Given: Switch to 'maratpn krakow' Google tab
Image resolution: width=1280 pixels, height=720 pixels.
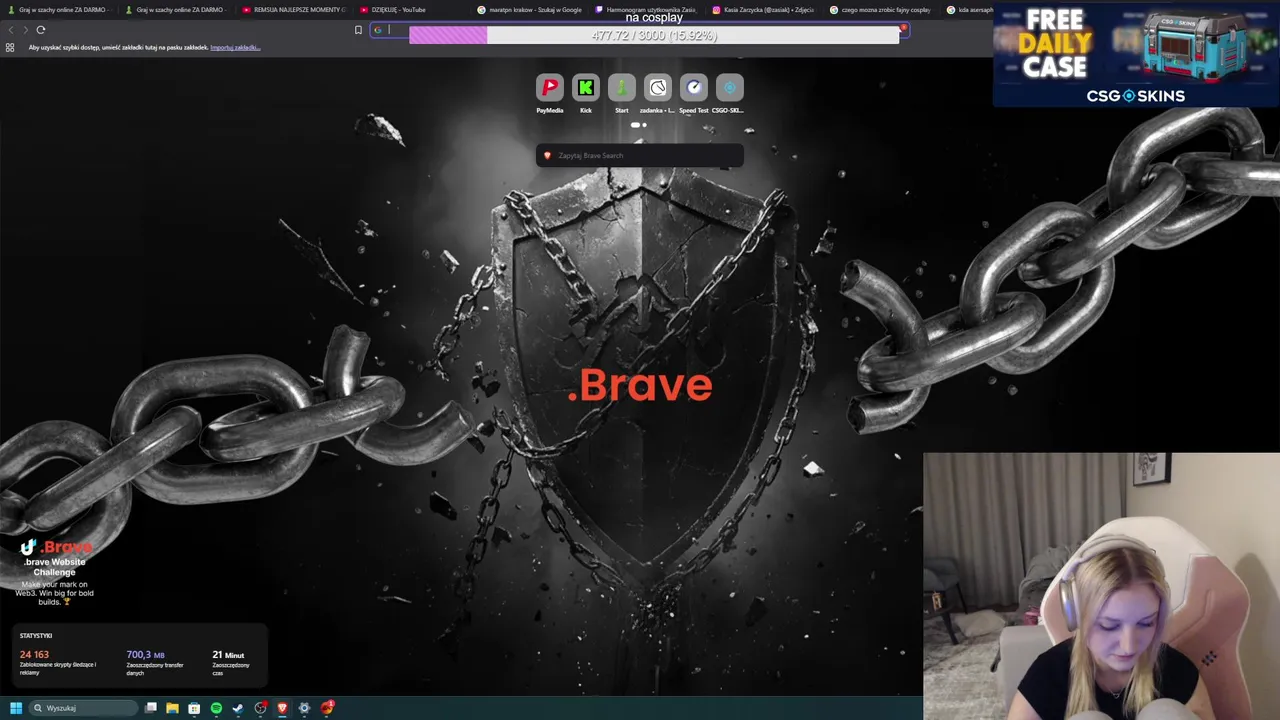Looking at the screenshot, I should (528, 10).
